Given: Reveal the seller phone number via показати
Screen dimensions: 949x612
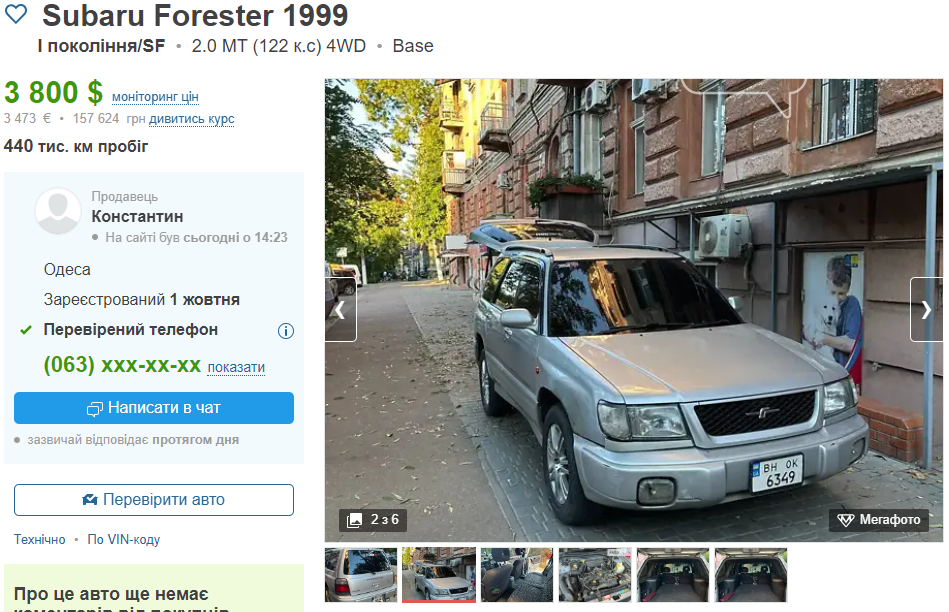Looking at the screenshot, I should (236, 367).
